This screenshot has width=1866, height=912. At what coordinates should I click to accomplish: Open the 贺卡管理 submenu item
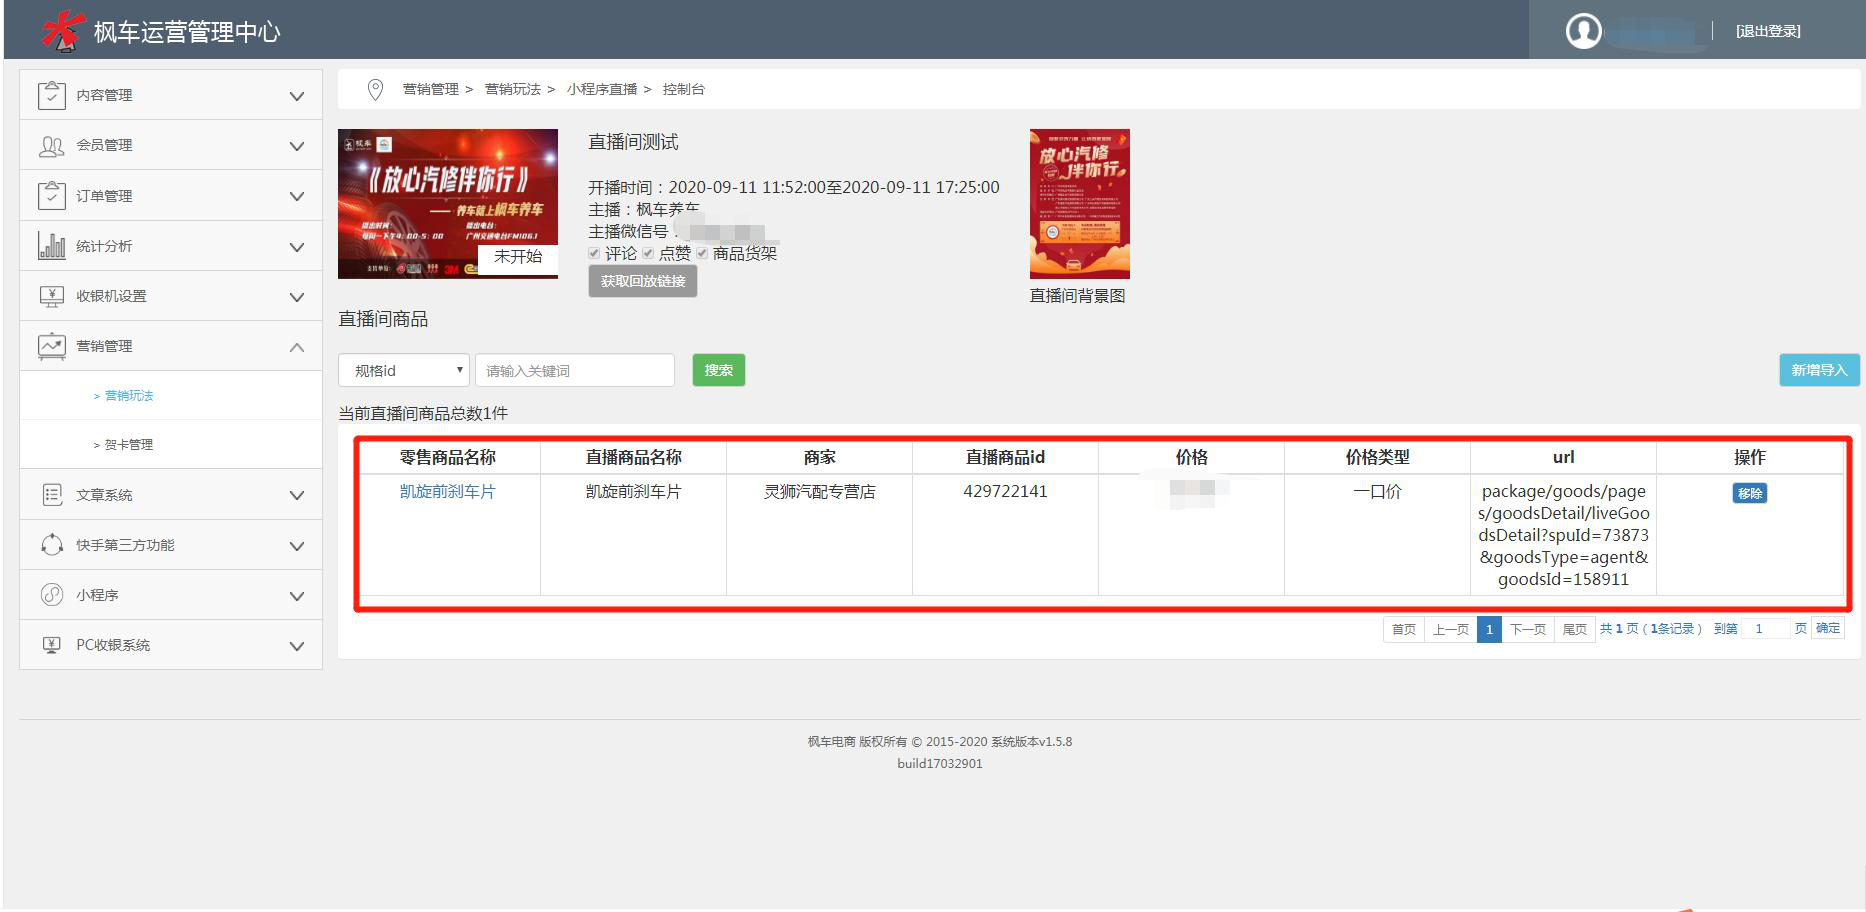pyautogui.click(x=129, y=445)
